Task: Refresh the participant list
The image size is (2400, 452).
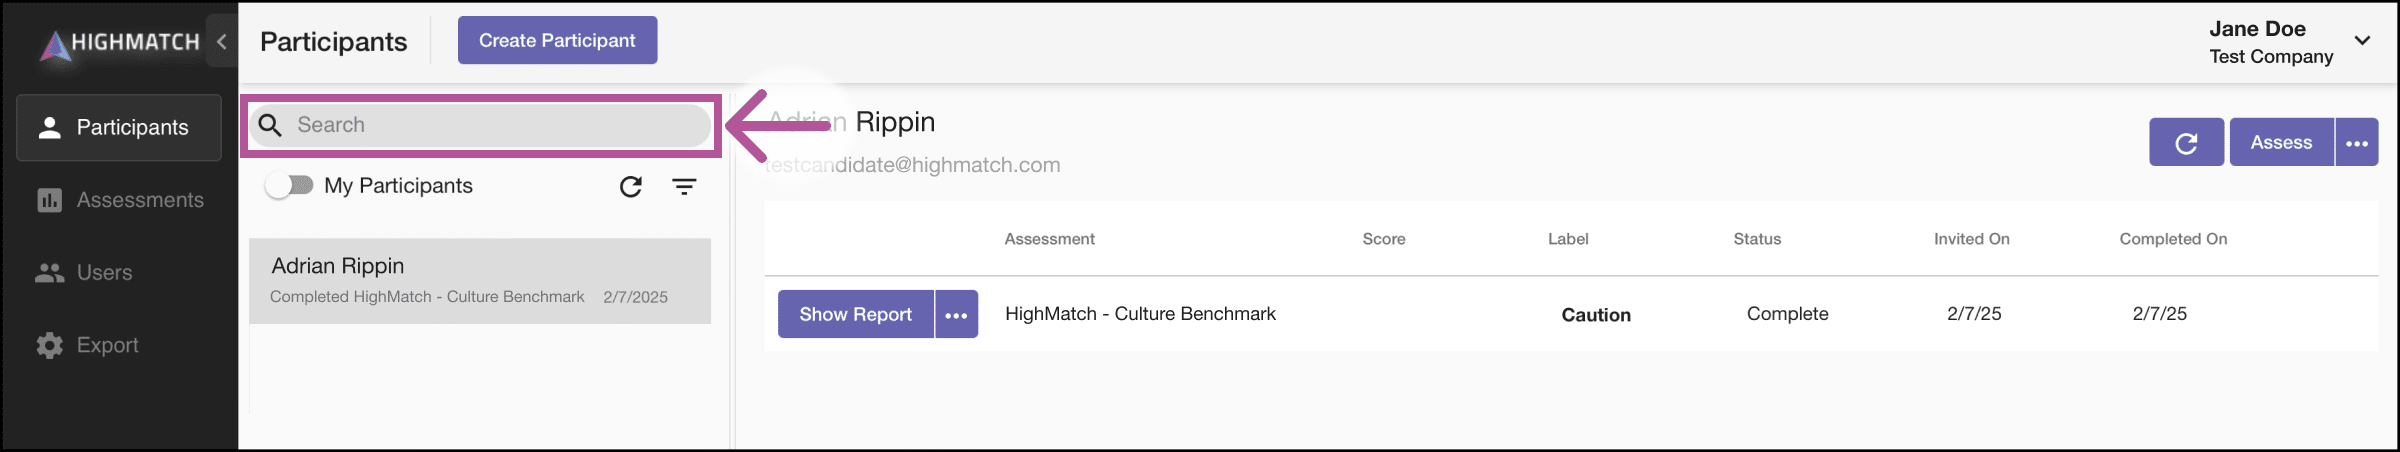Action: (630, 186)
